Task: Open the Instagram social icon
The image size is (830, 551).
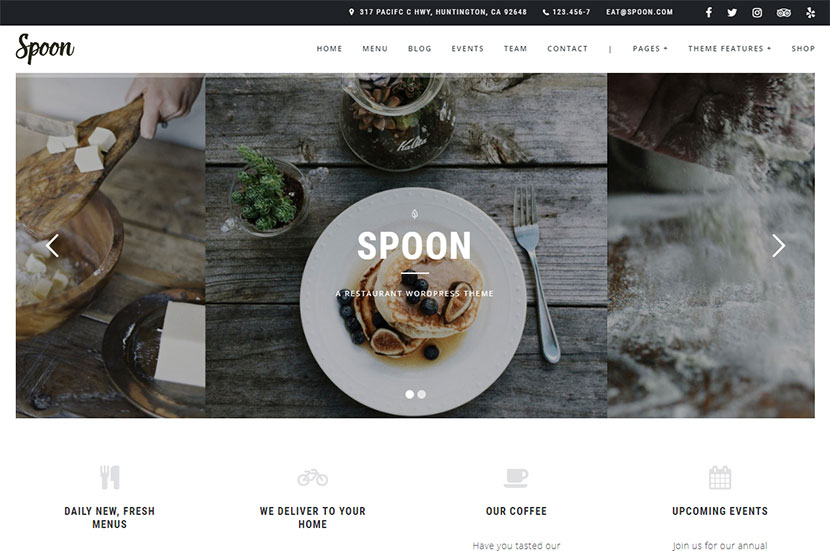Action: pyautogui.click(x=757, y=12)
